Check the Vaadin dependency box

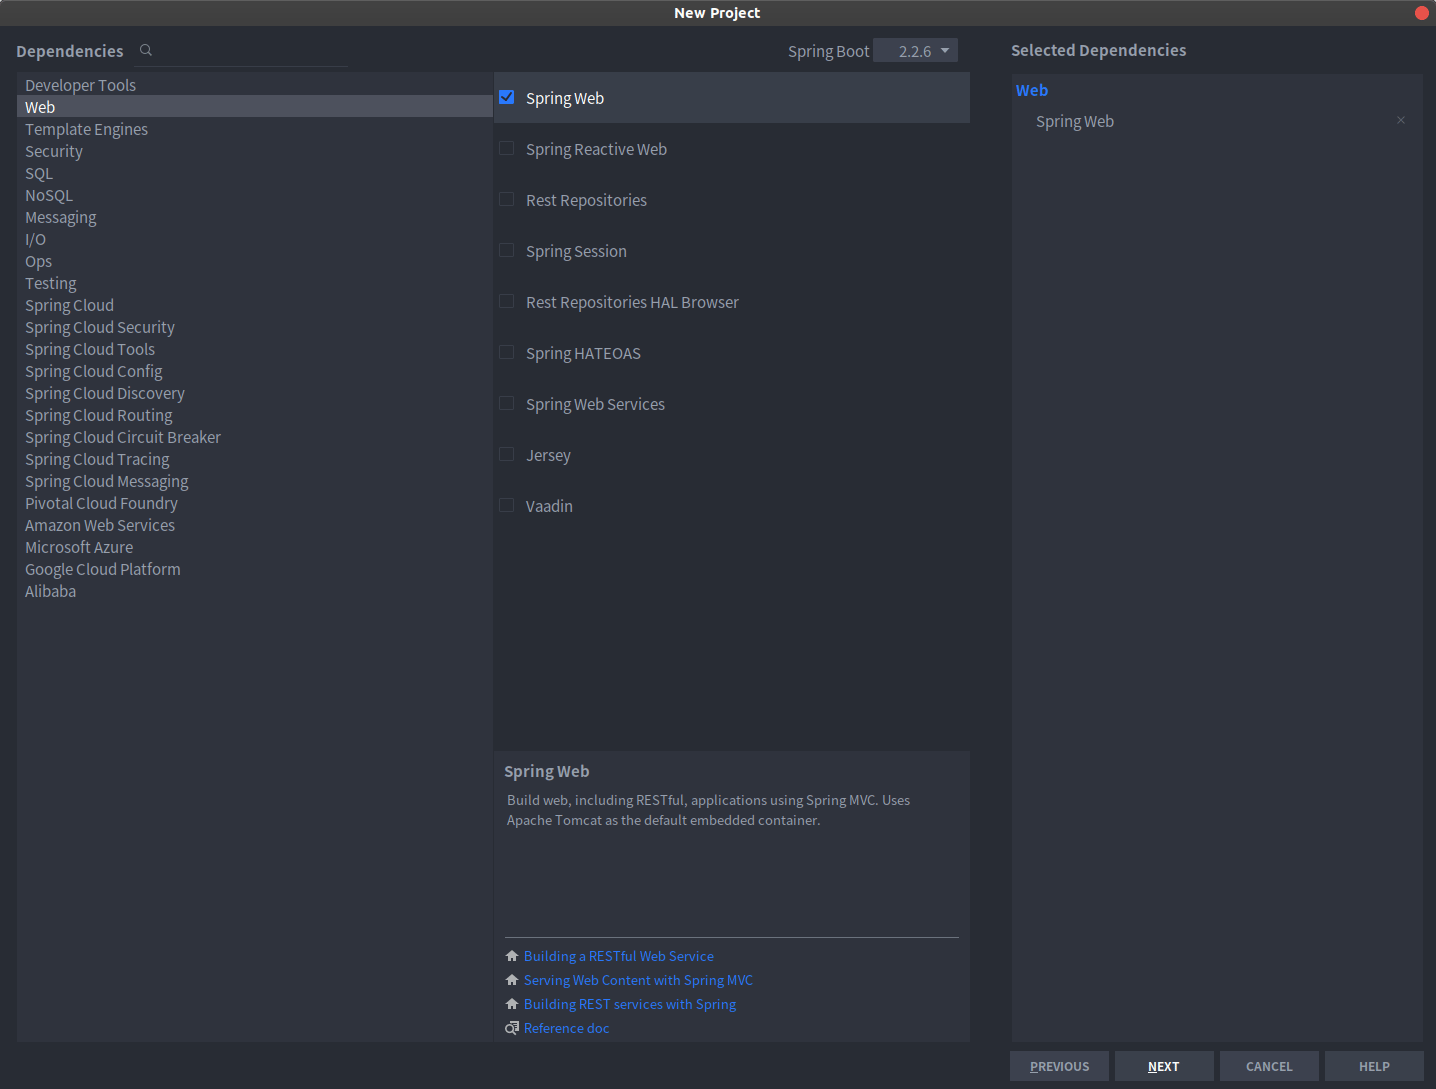coord(507,505)
